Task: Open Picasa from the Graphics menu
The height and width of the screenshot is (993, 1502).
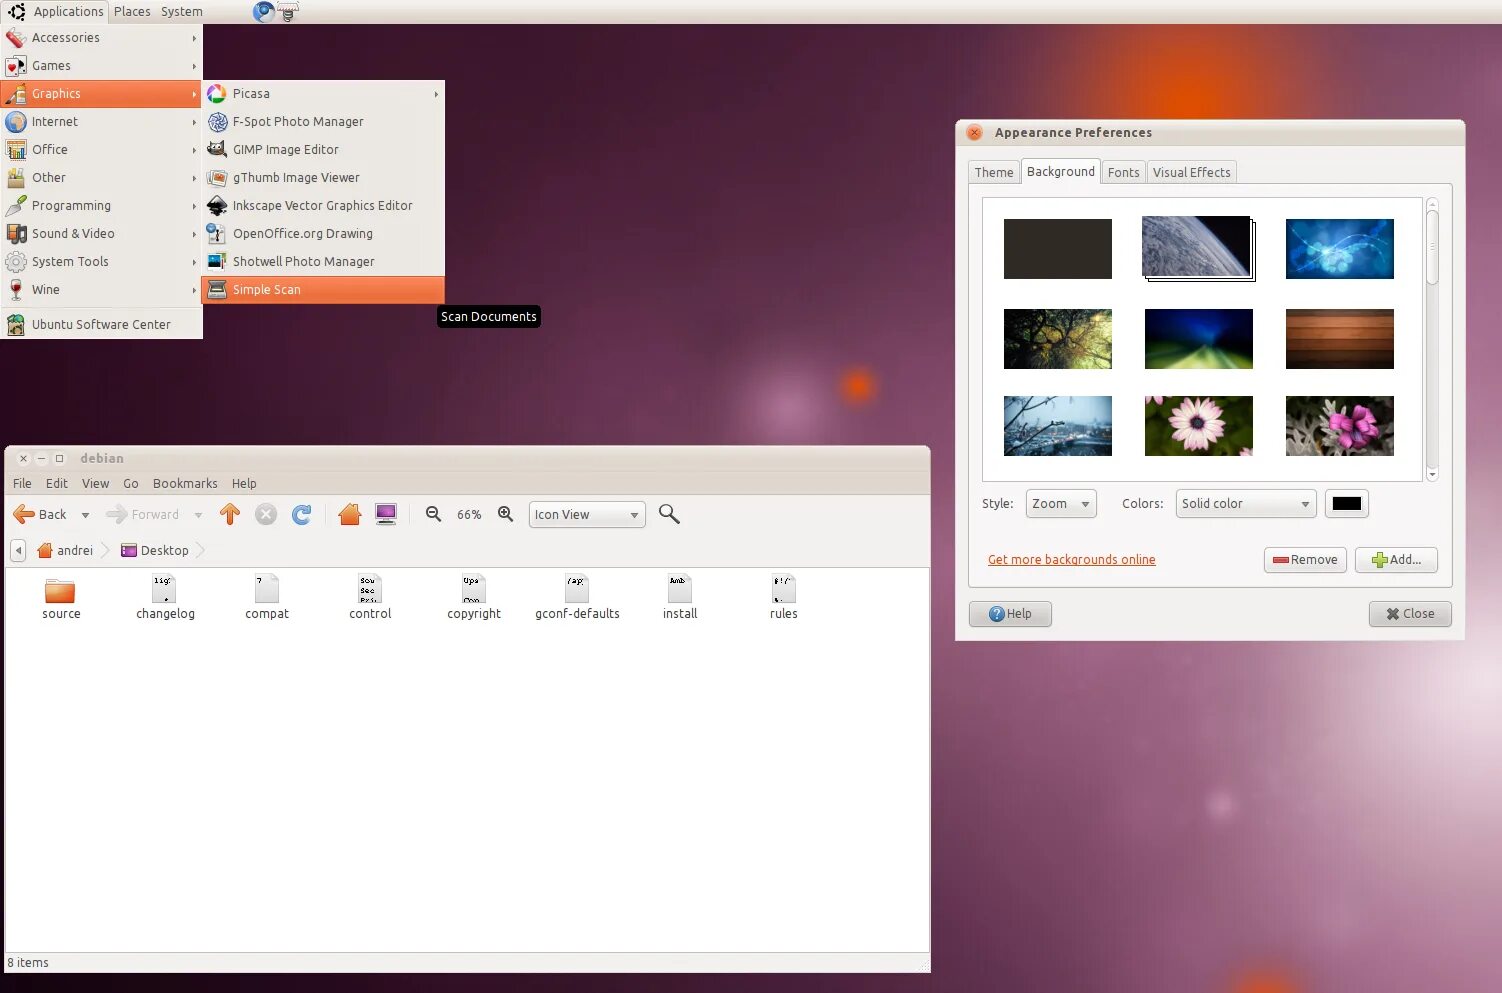Action: click(x=323, y=94)
